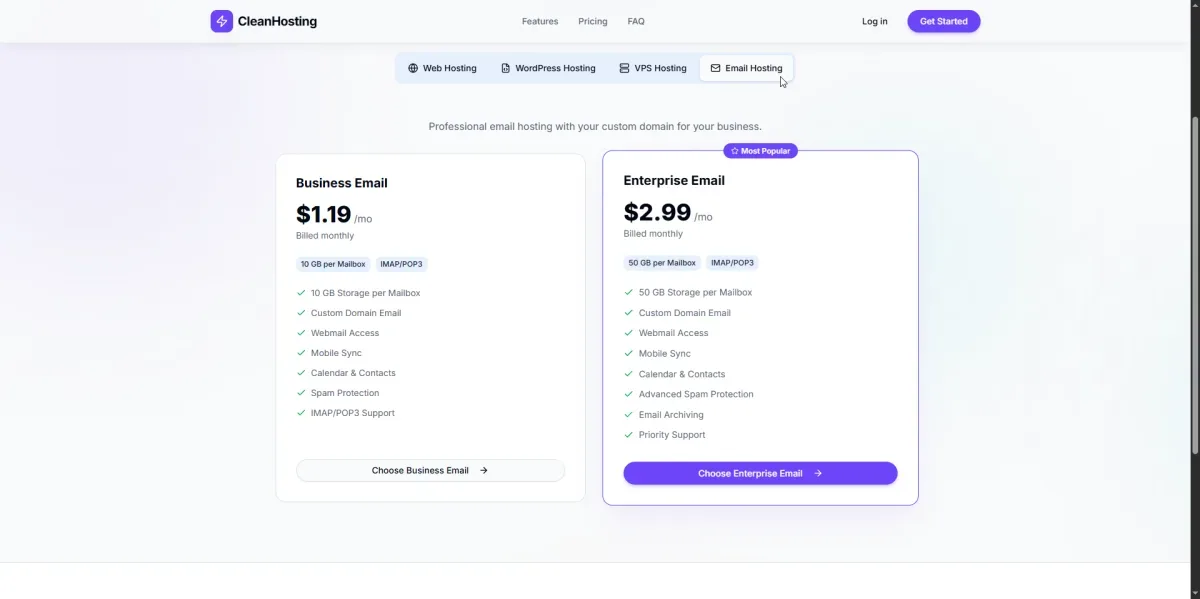The height and width of the screenshot is (599, 1200).
Task: Click the arrow icon on Choose Business Email
Action: click(484, 470)
